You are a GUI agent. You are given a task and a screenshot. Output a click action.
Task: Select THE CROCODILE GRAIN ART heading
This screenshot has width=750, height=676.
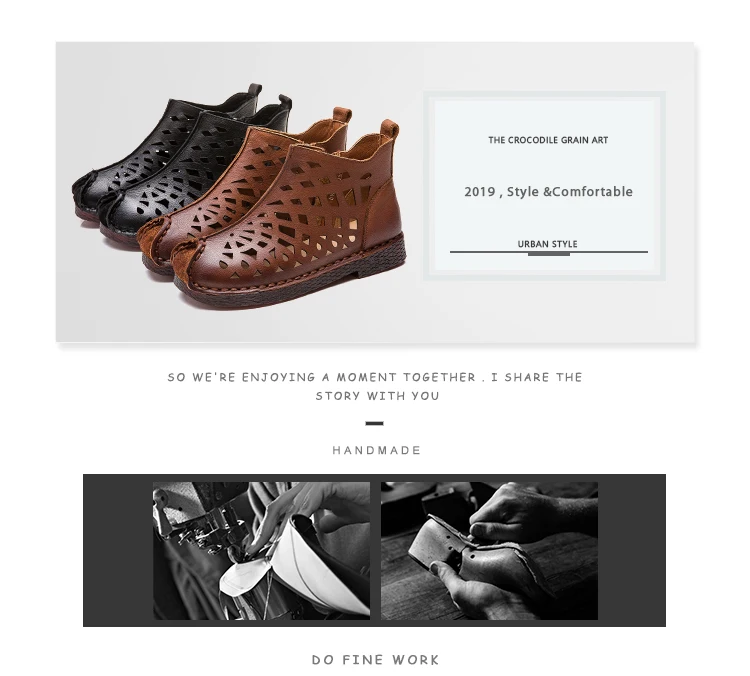point(548,140)
